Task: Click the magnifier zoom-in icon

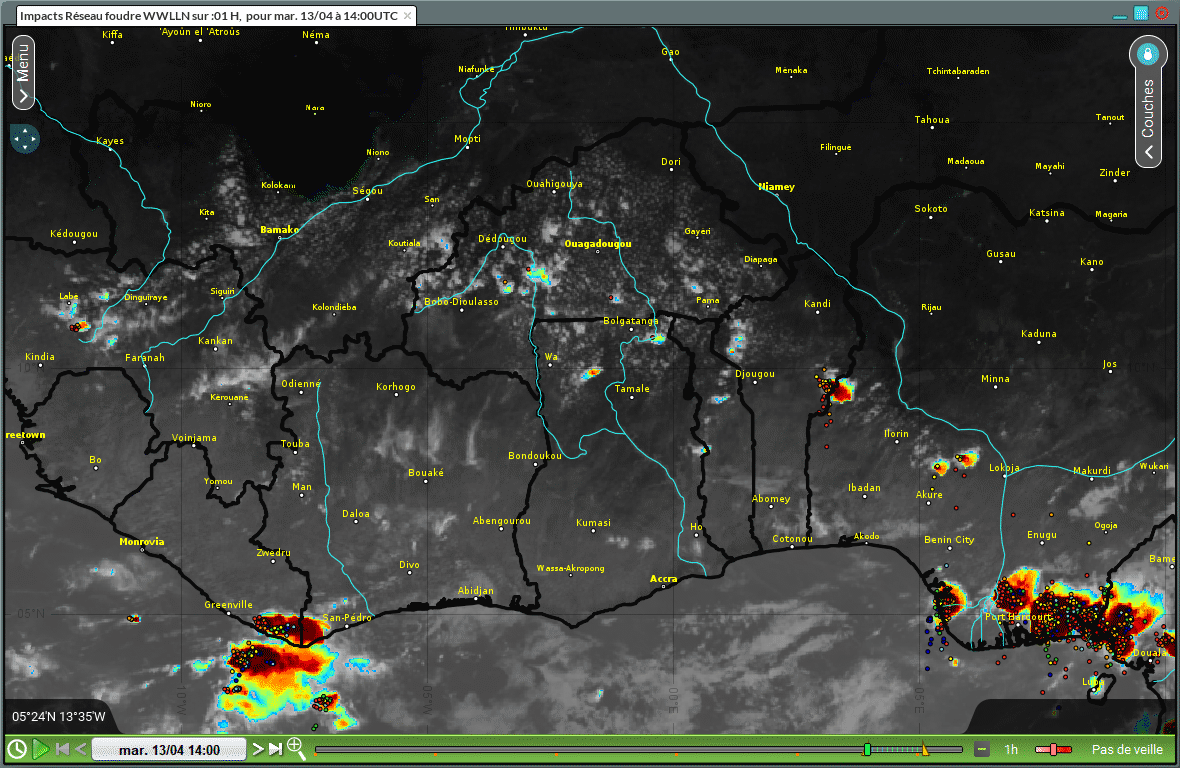Action: point(296,748)
